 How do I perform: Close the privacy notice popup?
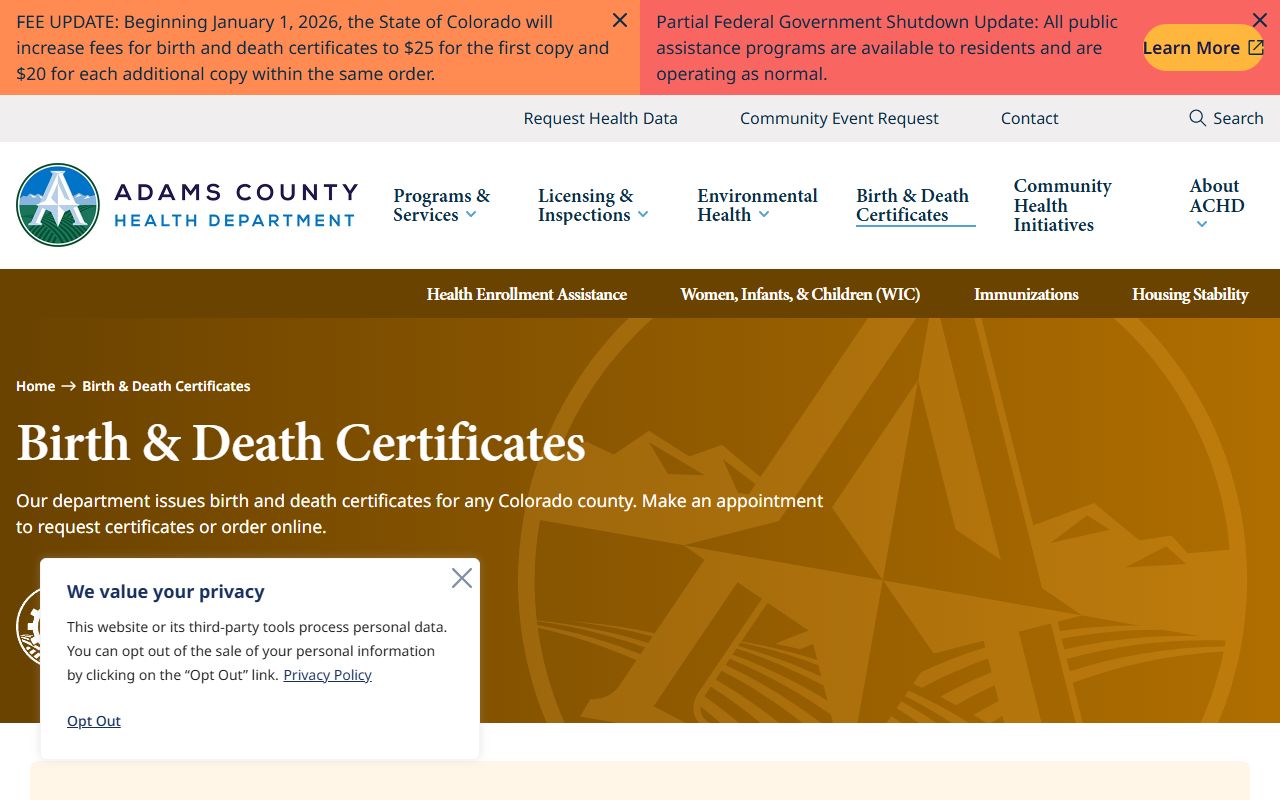pos(461,578)
